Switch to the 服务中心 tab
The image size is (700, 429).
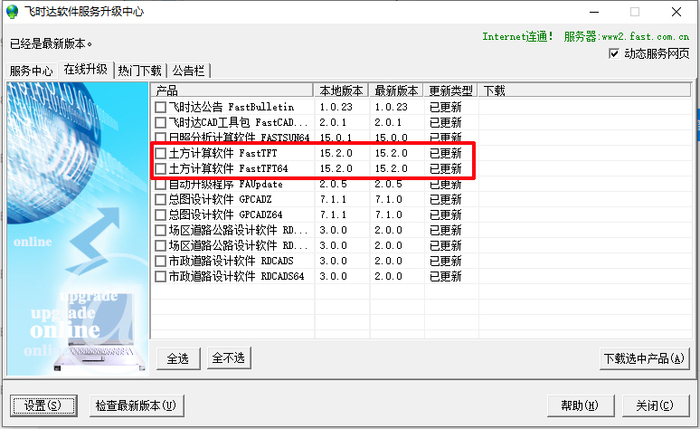tap(31, 71)
